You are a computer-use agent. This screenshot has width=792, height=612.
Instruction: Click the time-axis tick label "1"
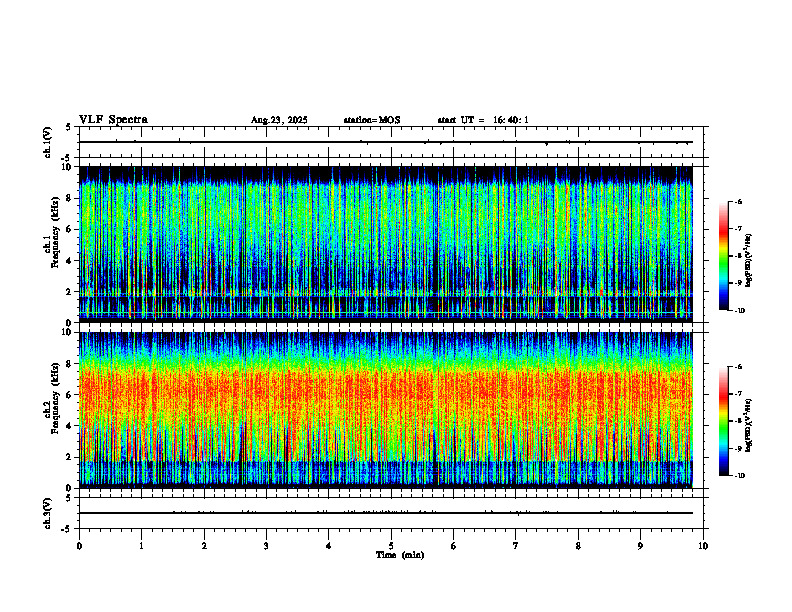(x=141, y=546)
